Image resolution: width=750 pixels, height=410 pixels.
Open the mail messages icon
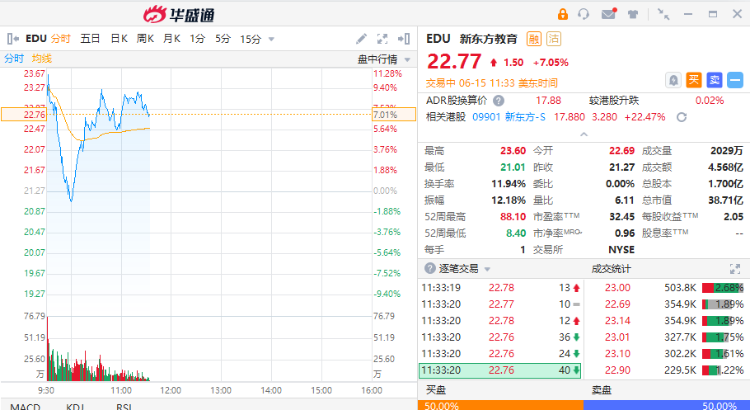608,14
